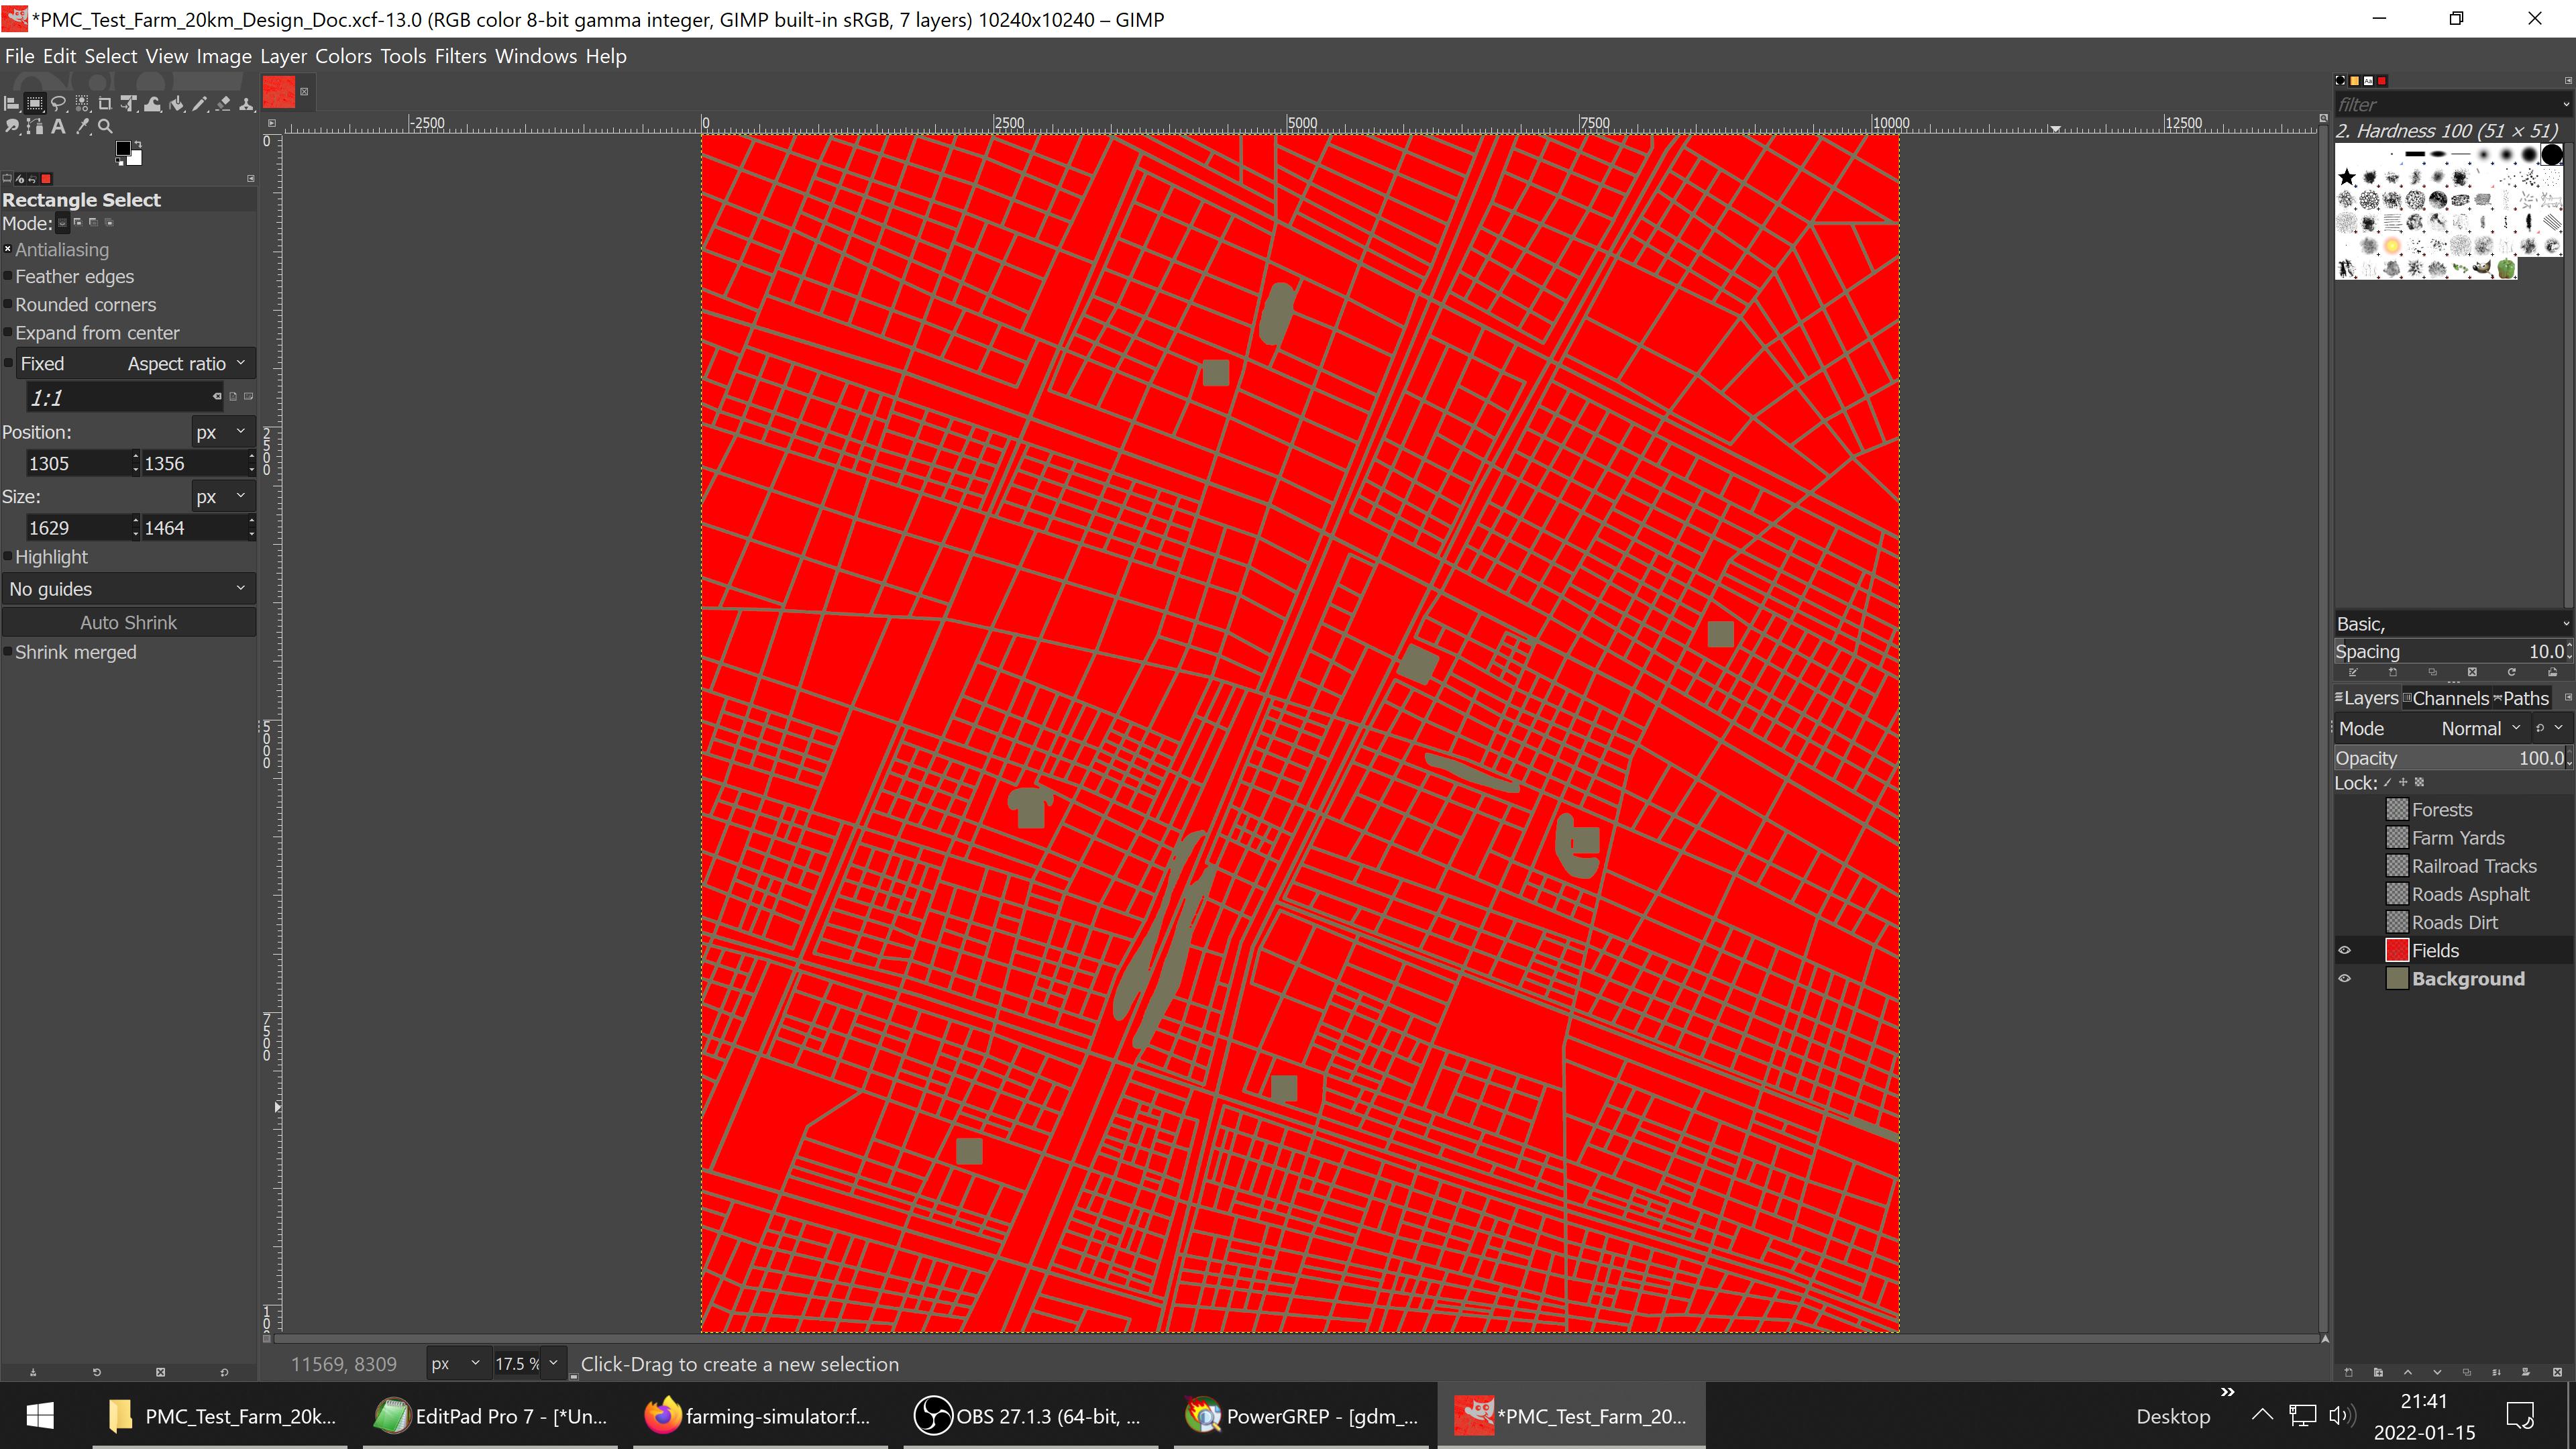Select the Zoom magnifier tool
The height and width of the screenshot is (1449, 2576).
(x=105, y=126)
